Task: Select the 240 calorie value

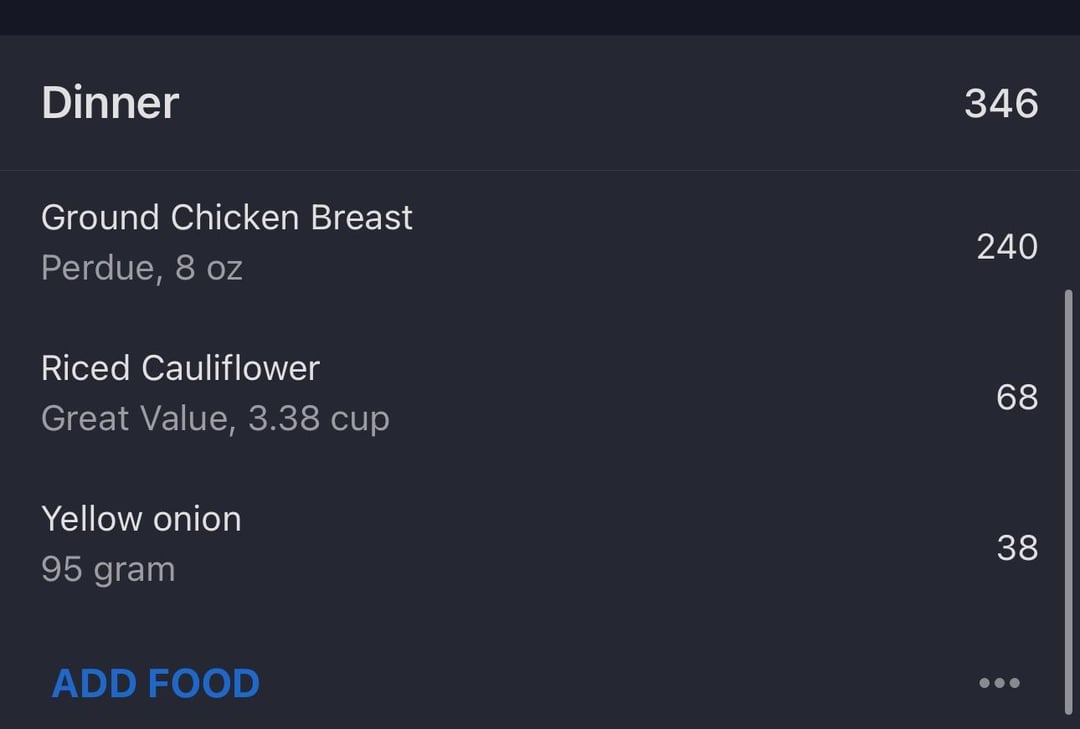Action: point(1007,247)
